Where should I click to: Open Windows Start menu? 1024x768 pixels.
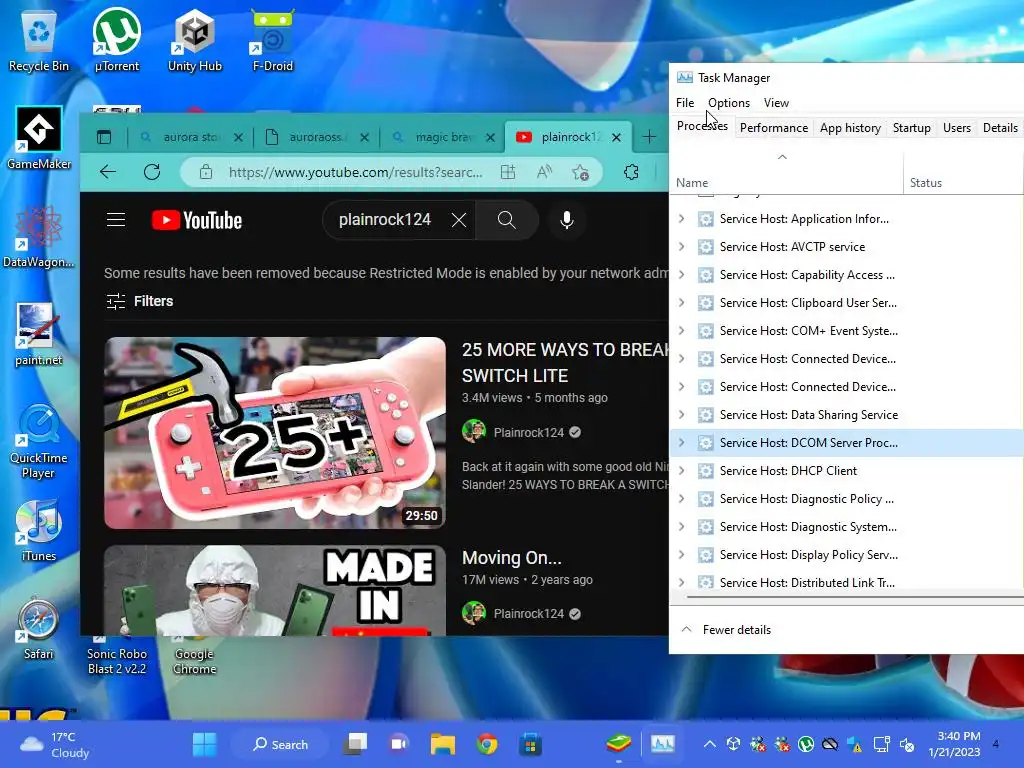click(x=204, y=744)
